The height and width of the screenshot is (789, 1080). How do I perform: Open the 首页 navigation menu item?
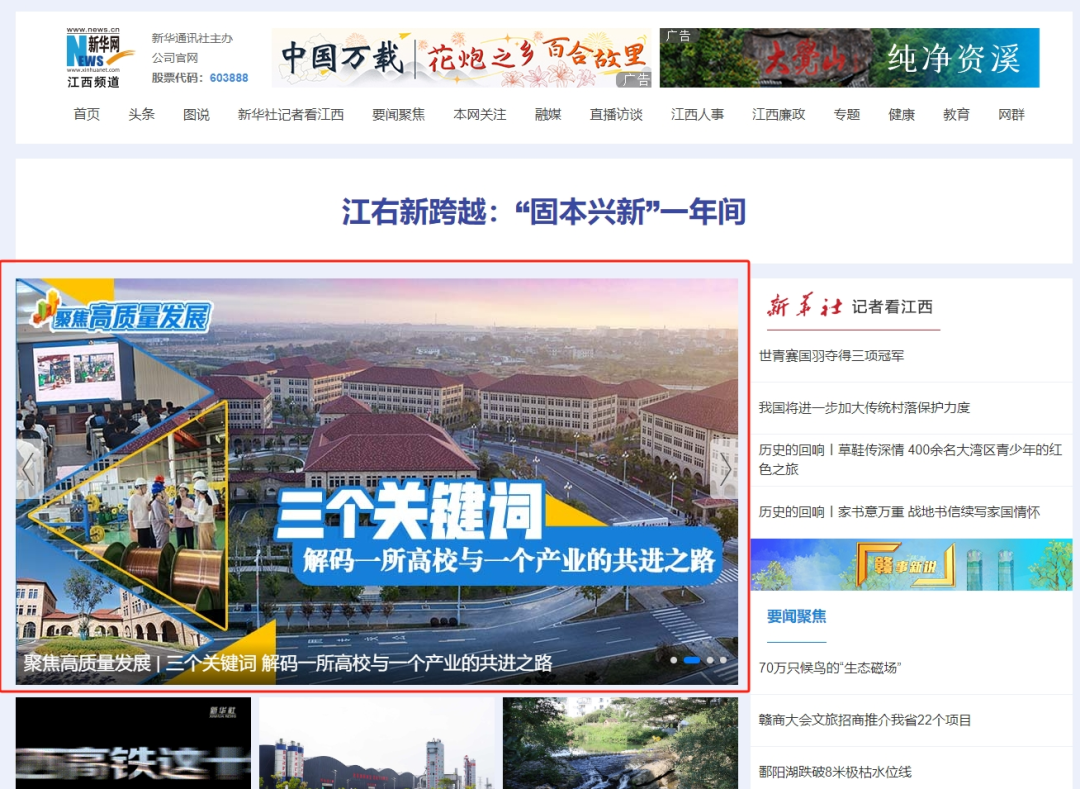pyautogui.click(x=87, y=114)
